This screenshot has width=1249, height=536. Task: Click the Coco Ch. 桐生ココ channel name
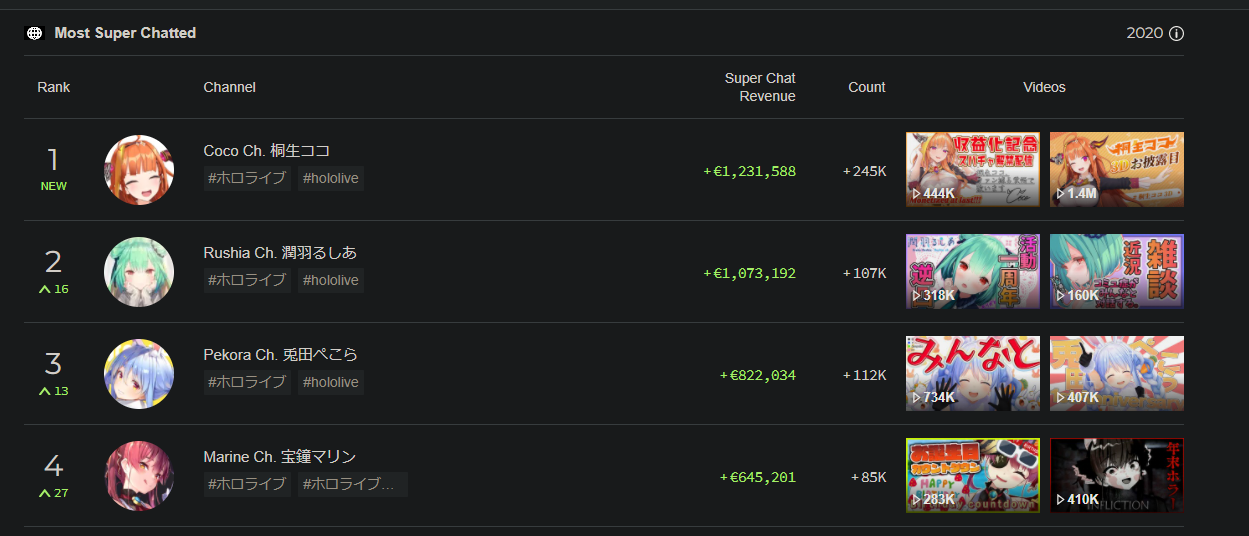[x=267, y=151]
